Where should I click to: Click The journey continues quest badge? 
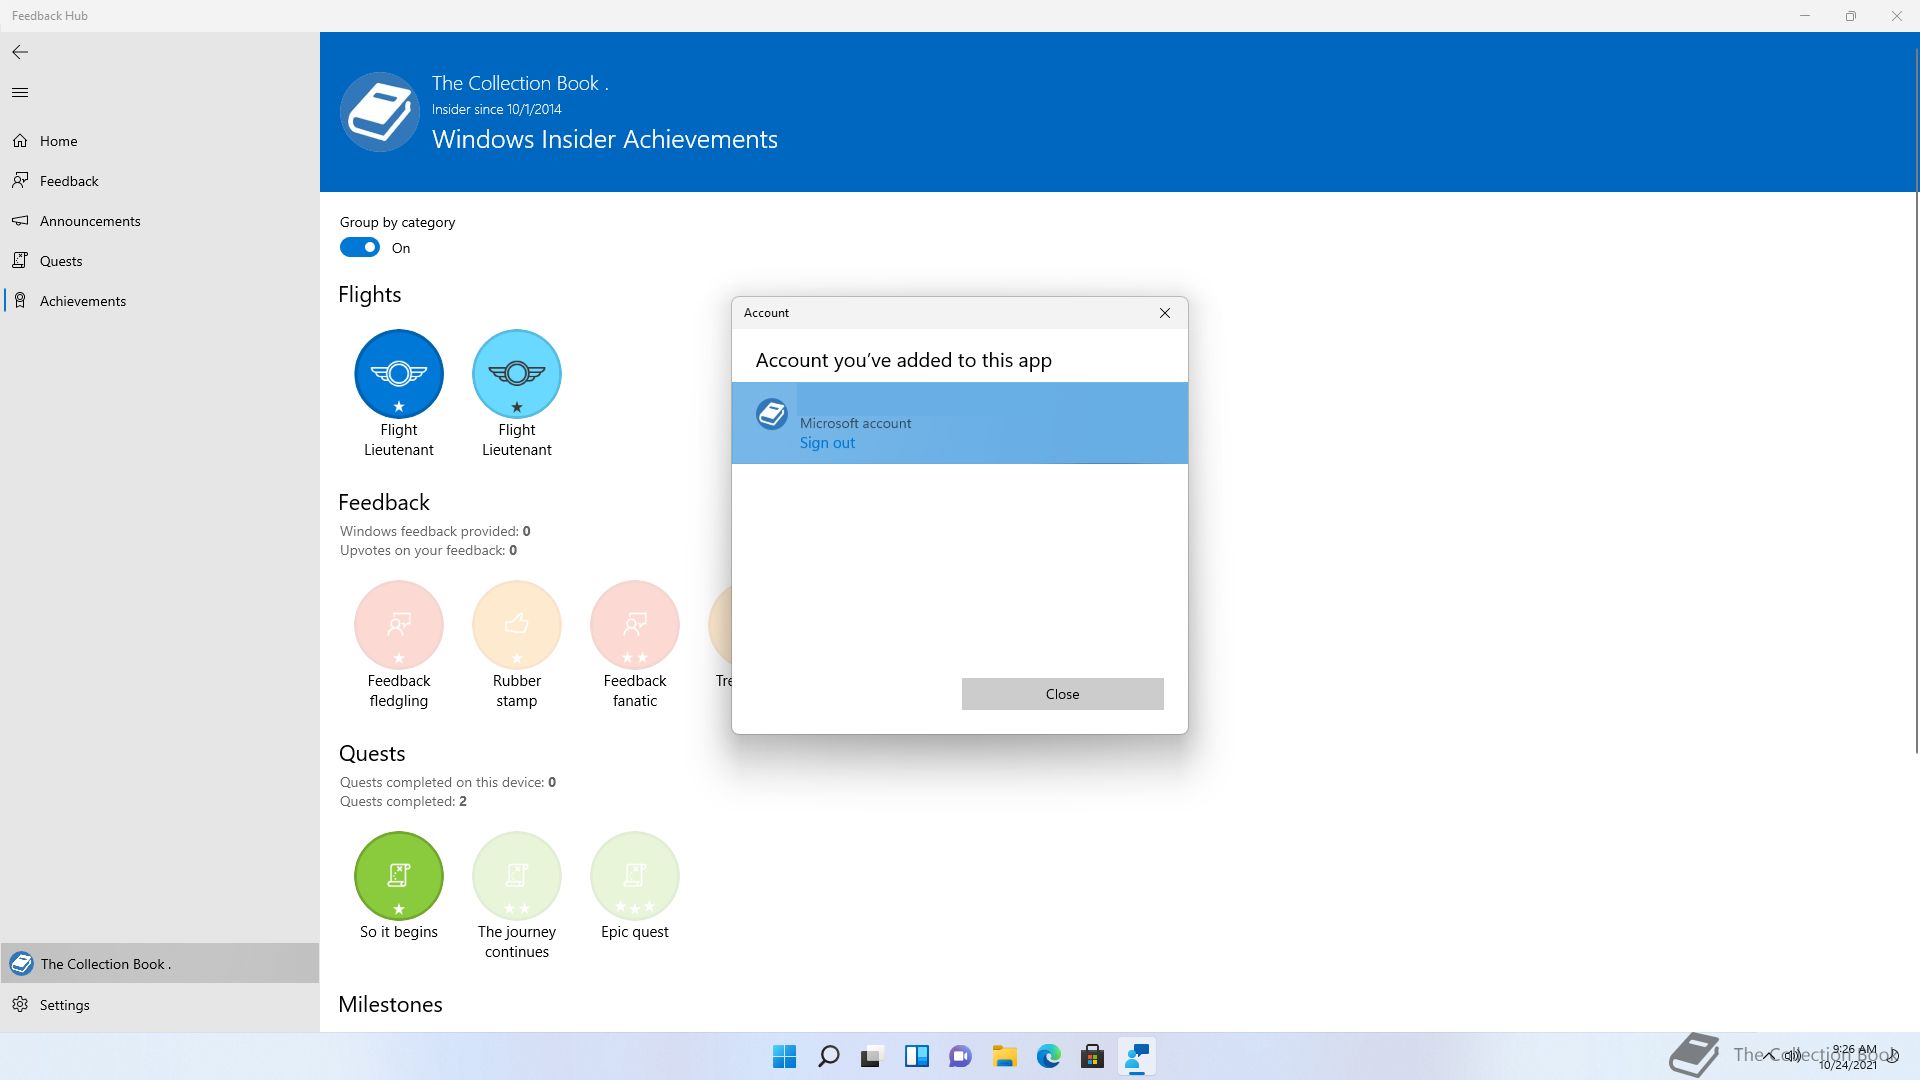tap(517, 876)
